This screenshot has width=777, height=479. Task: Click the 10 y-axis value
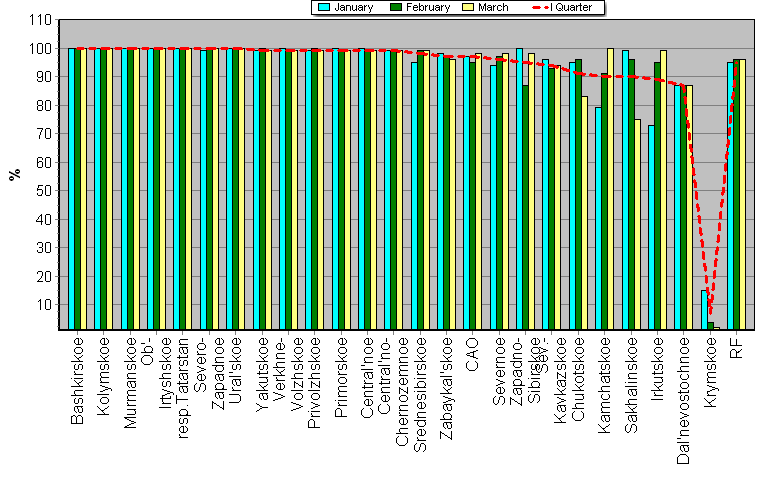point(44,305)
